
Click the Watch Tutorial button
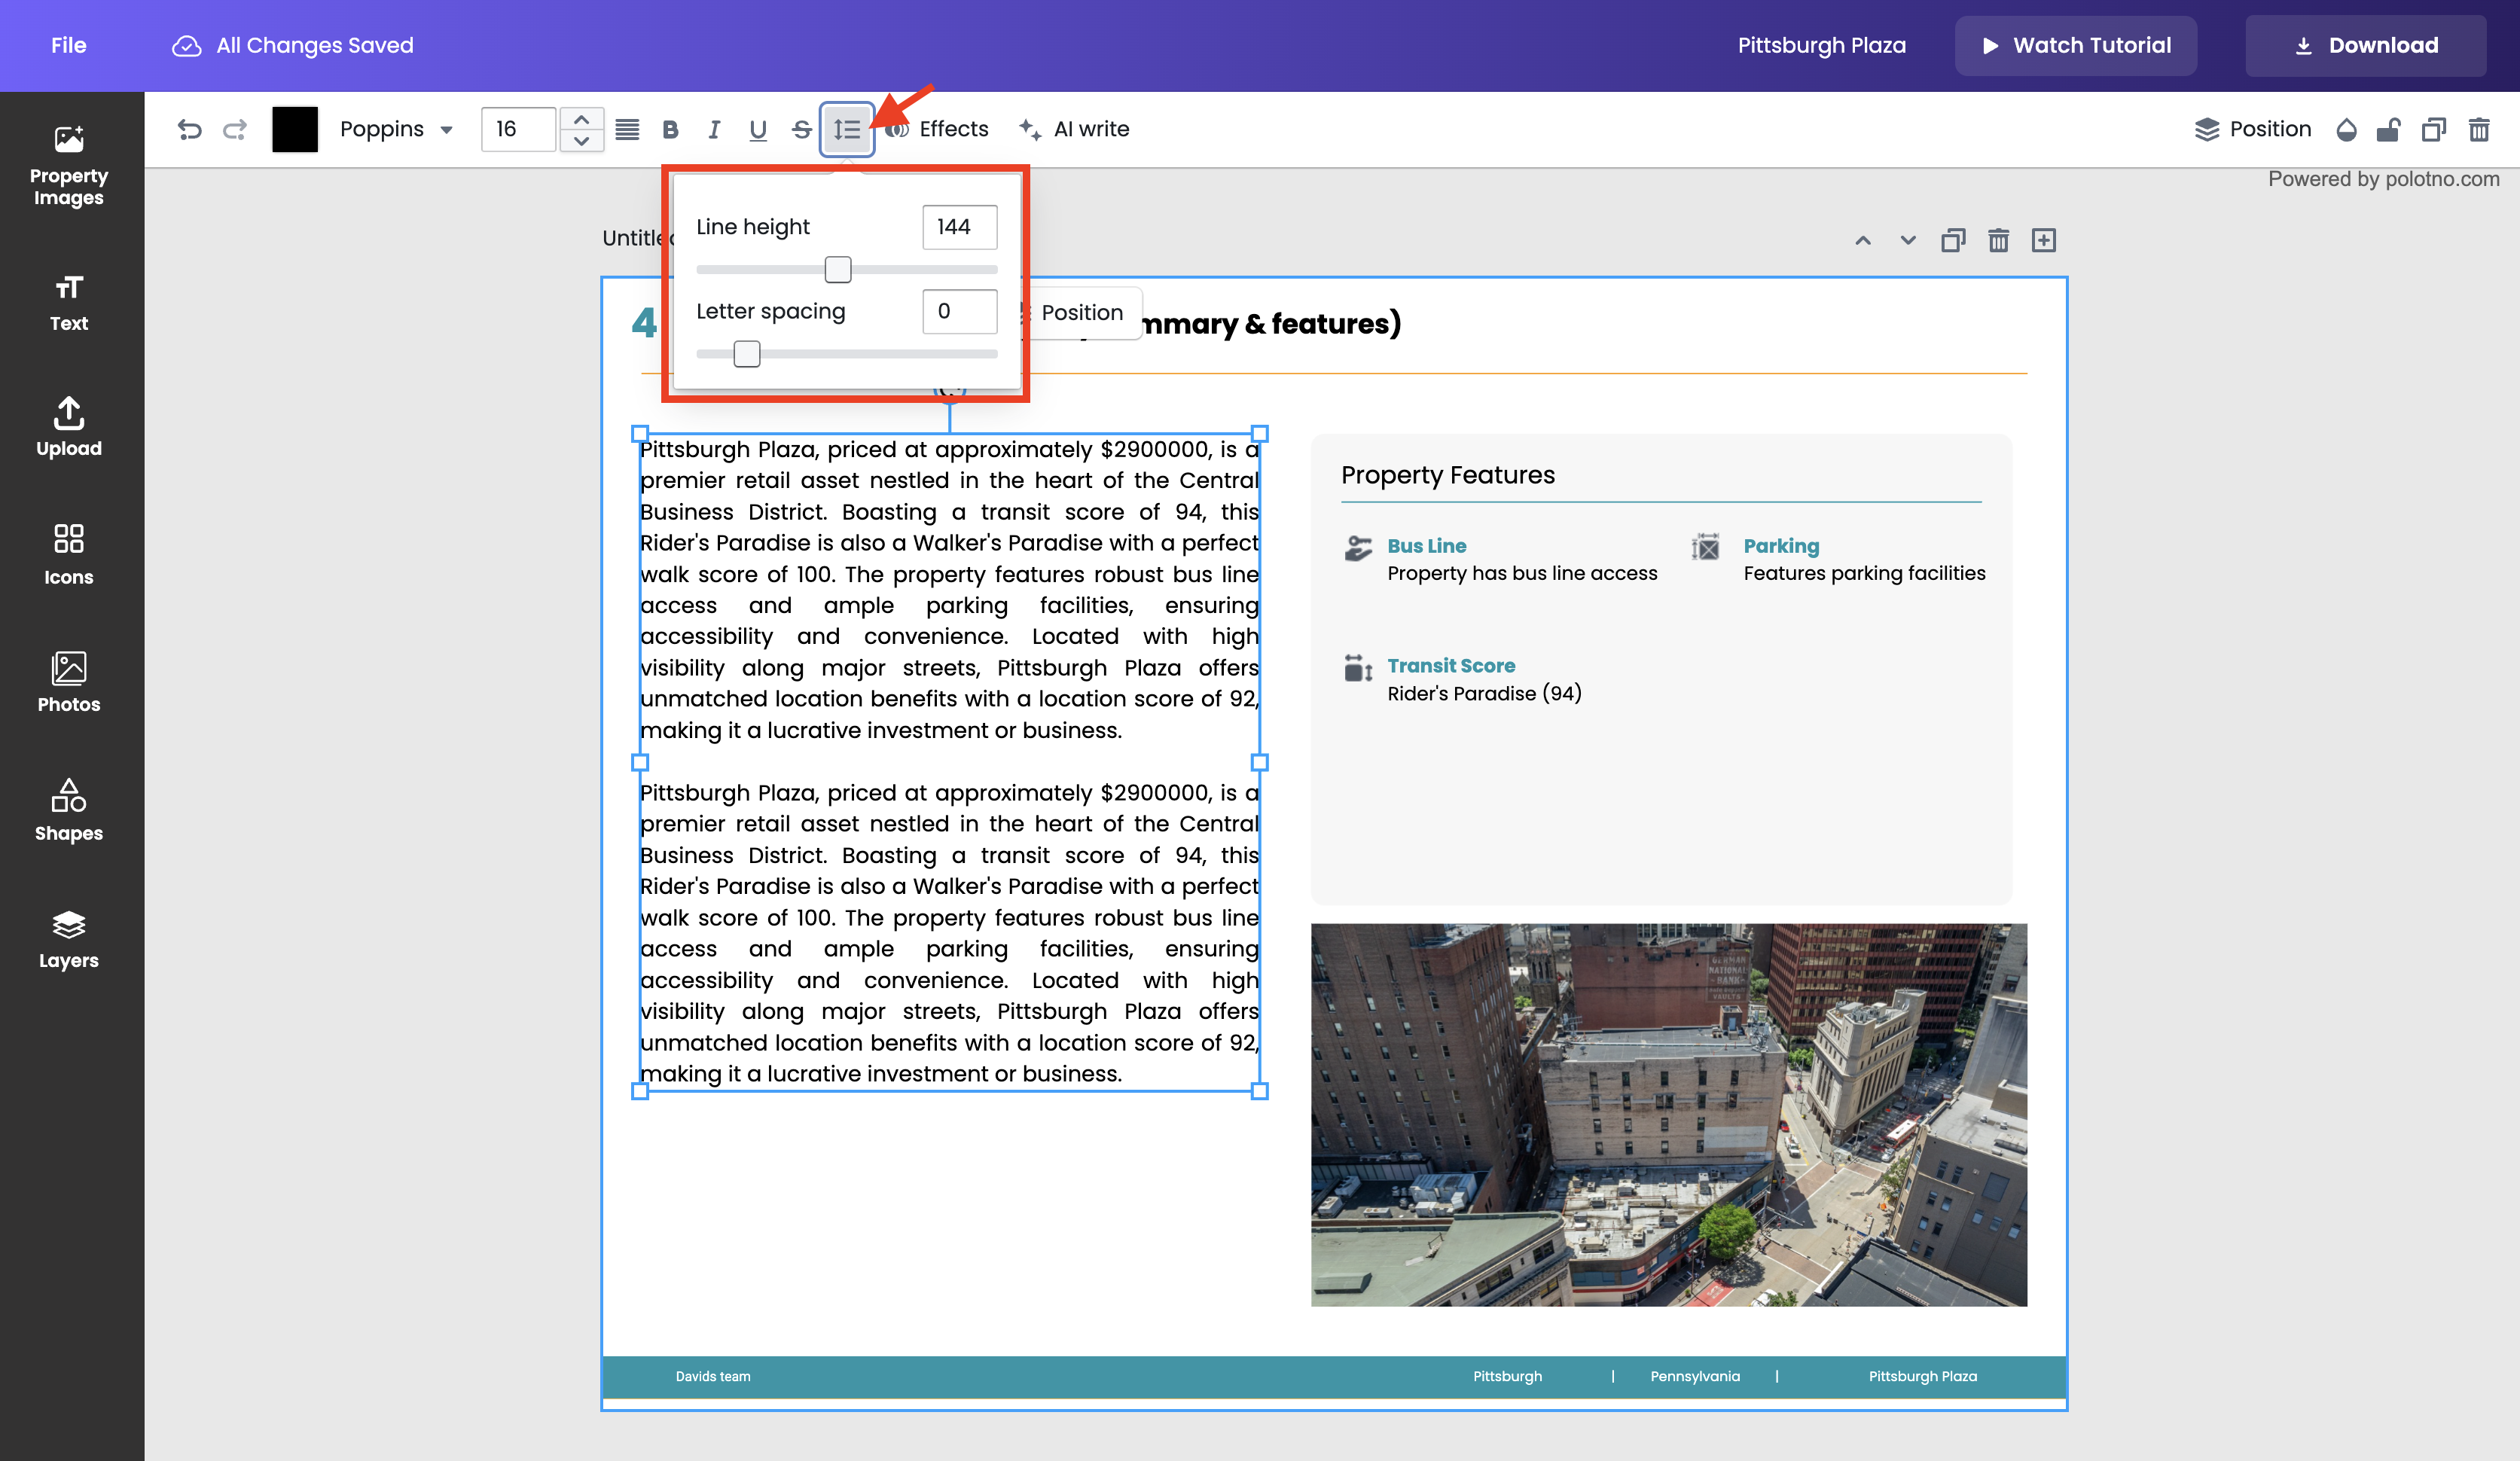coord(2076,45)
